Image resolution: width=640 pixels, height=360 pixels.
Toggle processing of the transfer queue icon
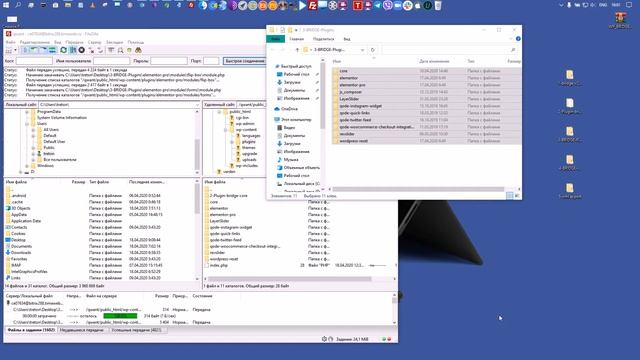tap(73, 50)
